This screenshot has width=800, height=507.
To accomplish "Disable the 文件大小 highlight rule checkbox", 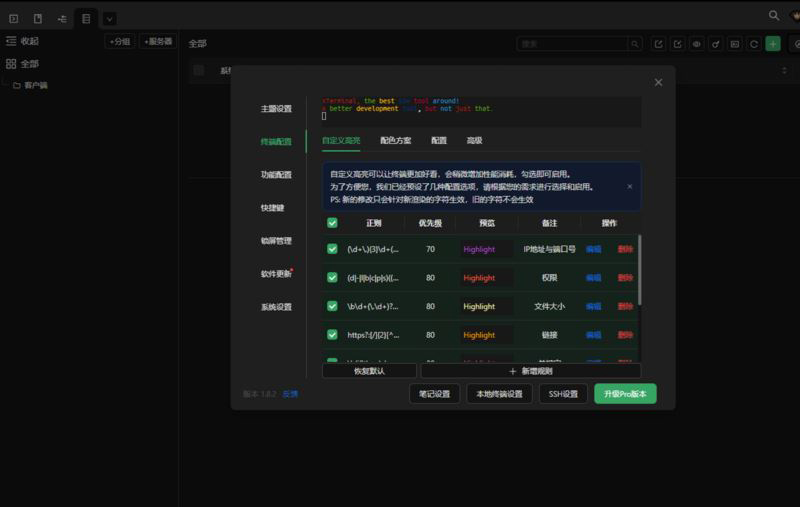I will point(332,306).
